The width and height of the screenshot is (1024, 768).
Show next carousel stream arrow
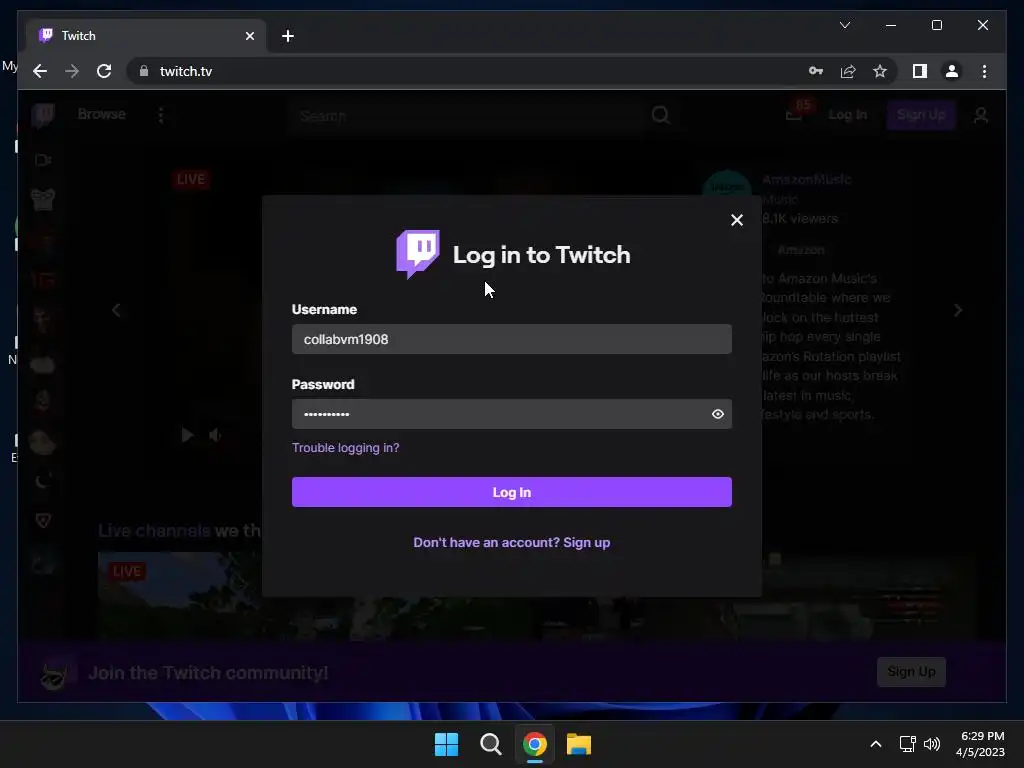tap(957, 310)
